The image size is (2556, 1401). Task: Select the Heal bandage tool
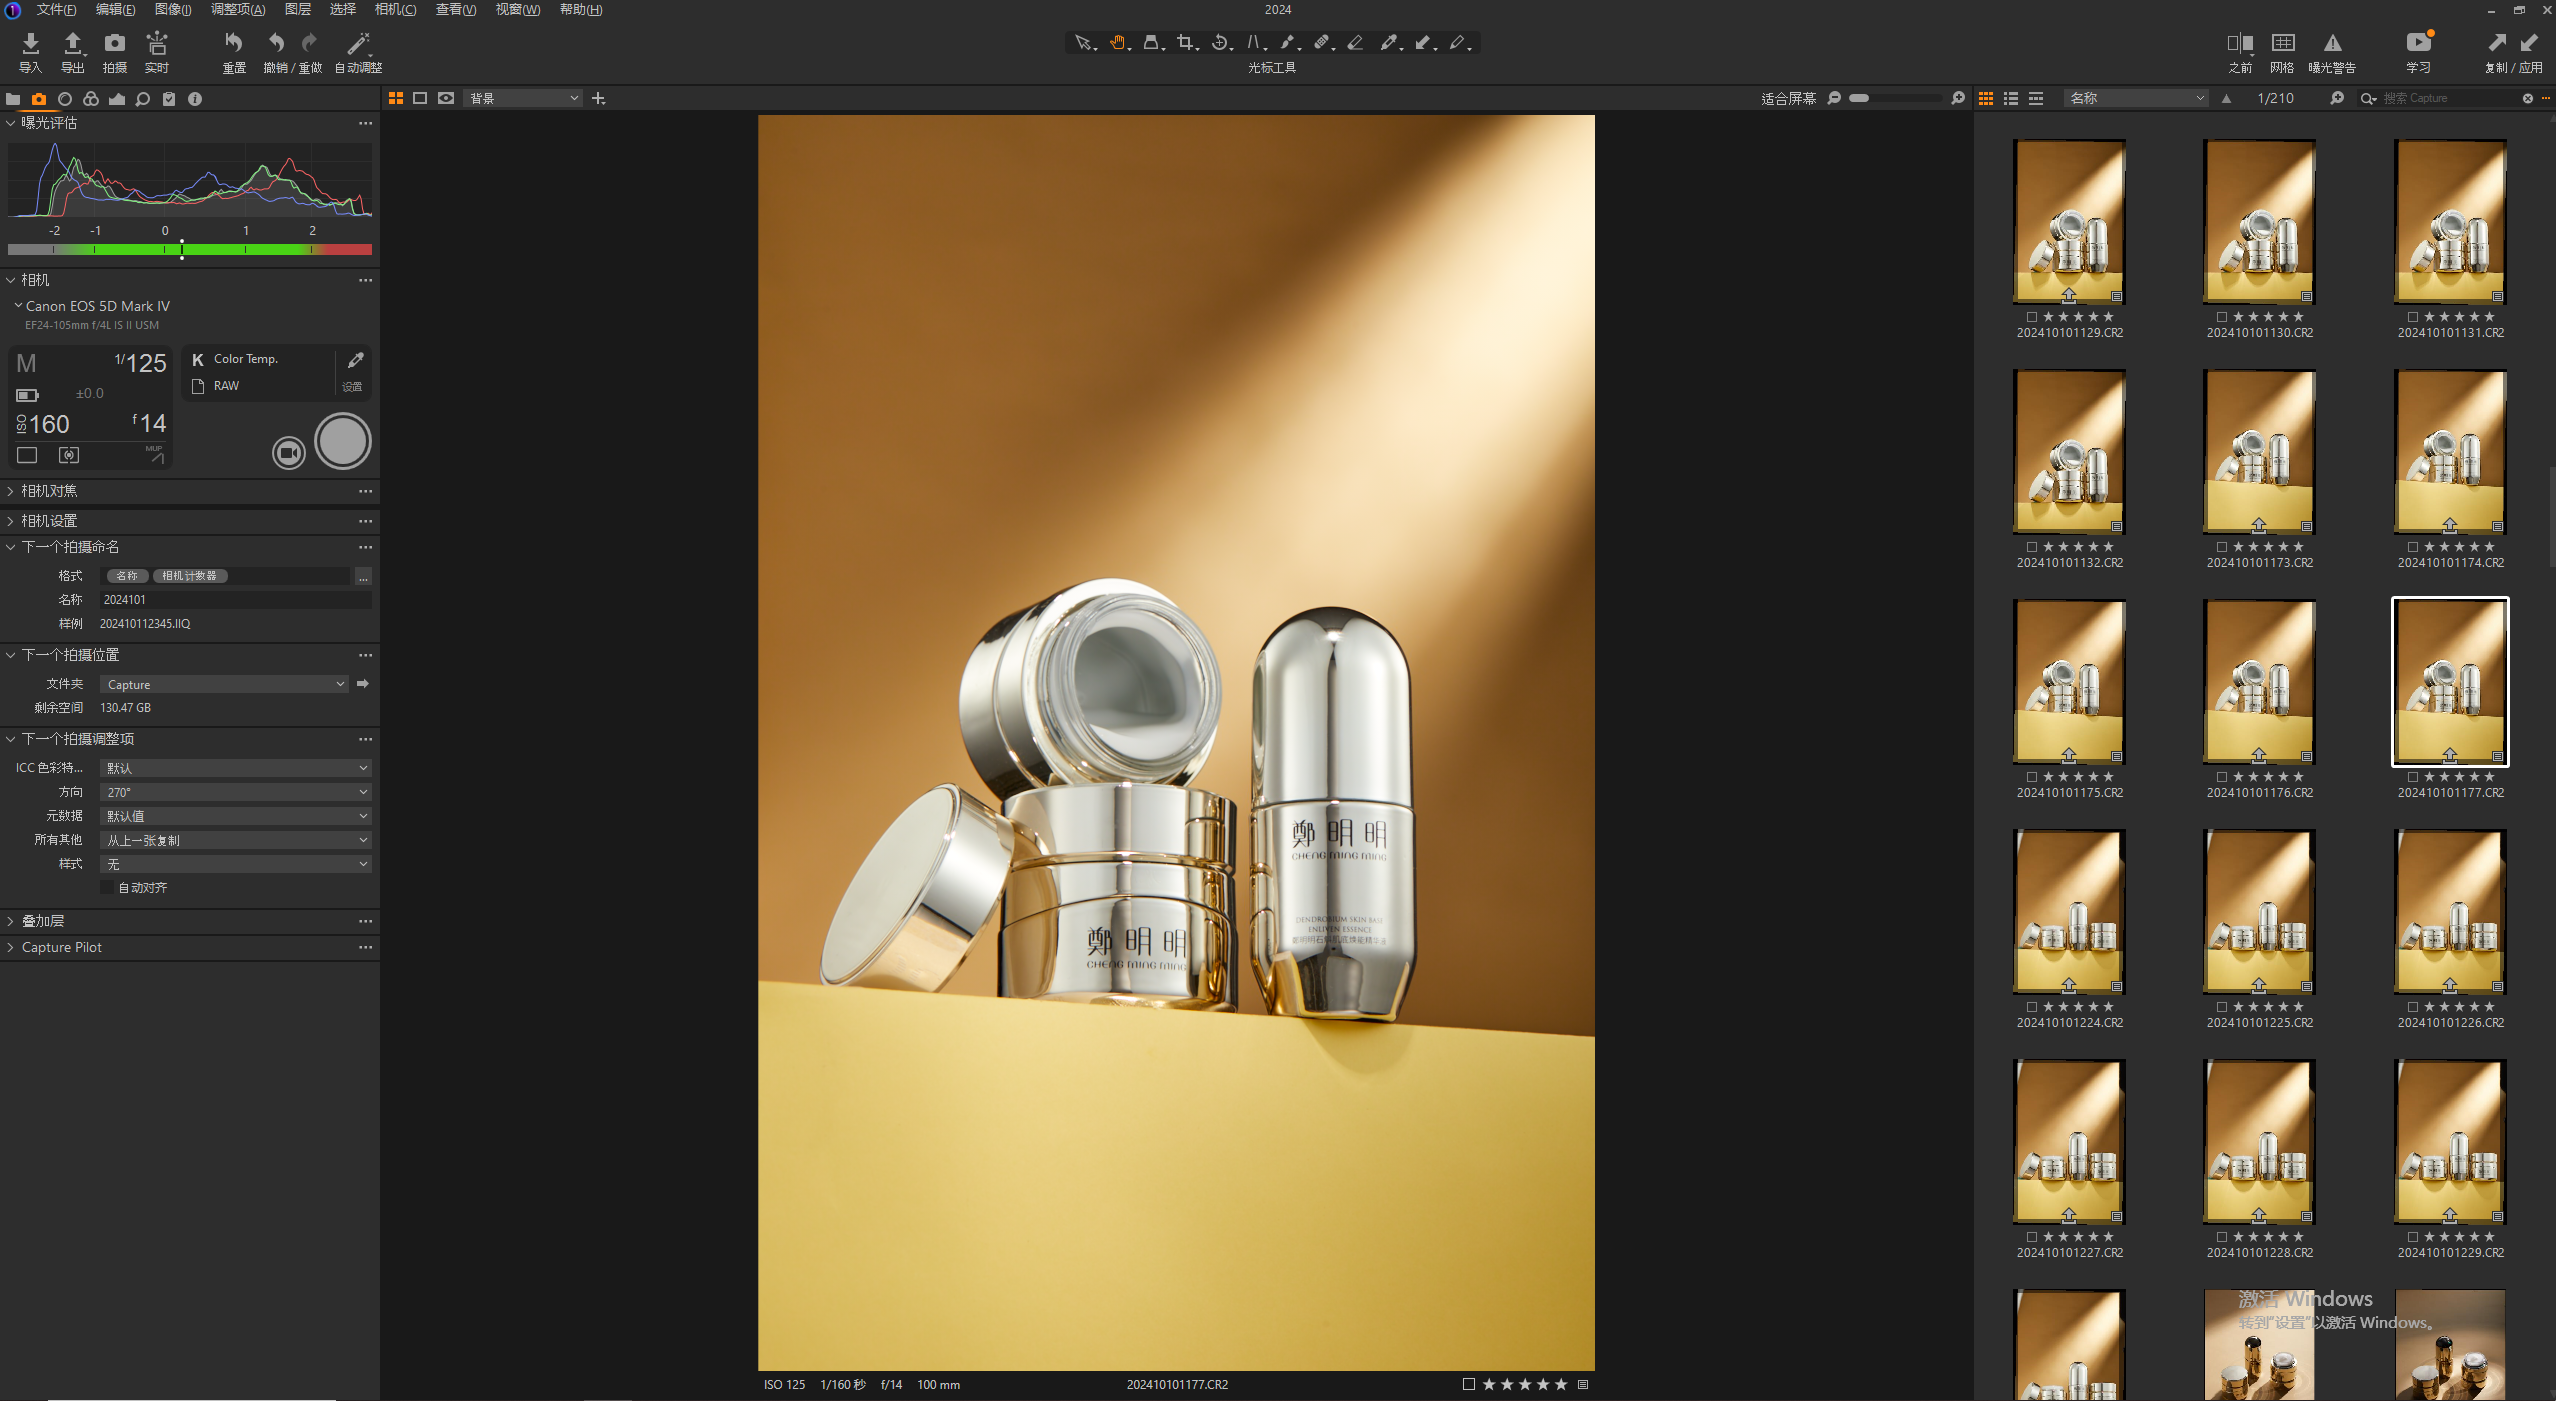pos(1322,43)
